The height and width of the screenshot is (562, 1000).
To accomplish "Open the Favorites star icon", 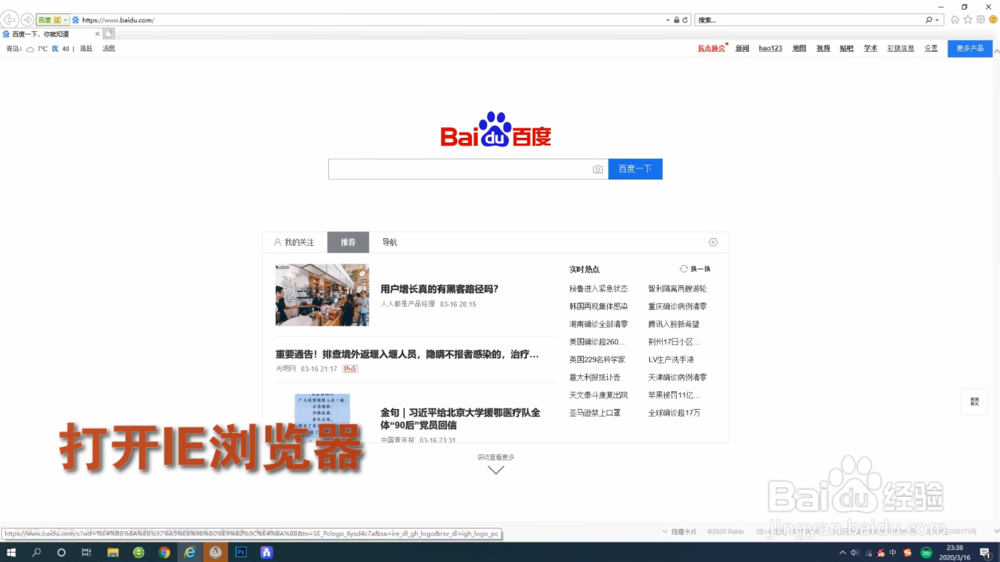I will [967, 20].
